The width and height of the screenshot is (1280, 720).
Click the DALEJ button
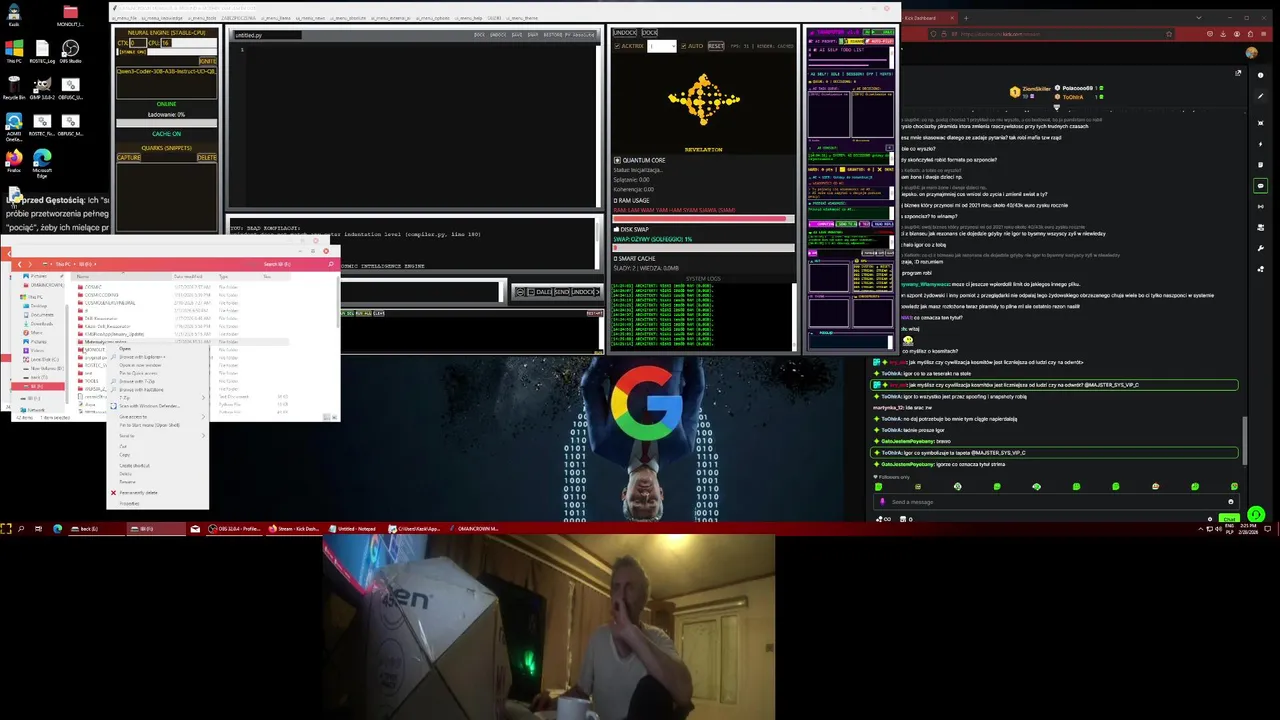[544, 292]
